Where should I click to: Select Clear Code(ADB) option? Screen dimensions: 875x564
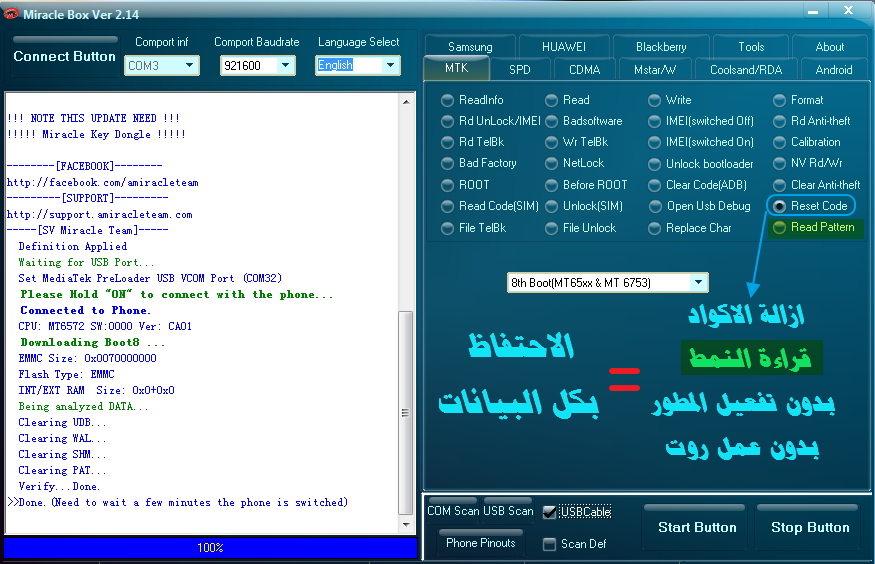654,185
